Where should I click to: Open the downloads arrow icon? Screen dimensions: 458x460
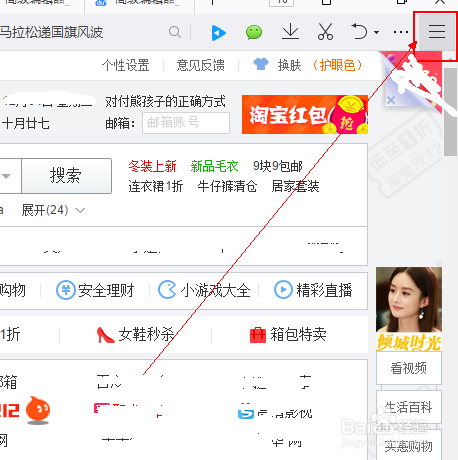click(x=290, y=32)
